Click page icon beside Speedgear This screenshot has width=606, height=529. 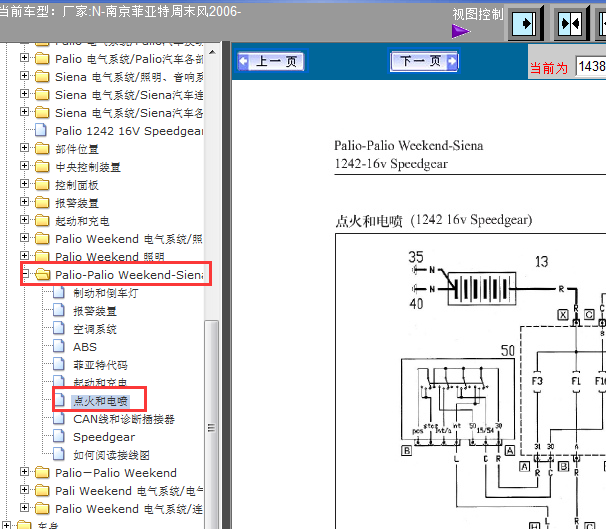coord(59,436)
